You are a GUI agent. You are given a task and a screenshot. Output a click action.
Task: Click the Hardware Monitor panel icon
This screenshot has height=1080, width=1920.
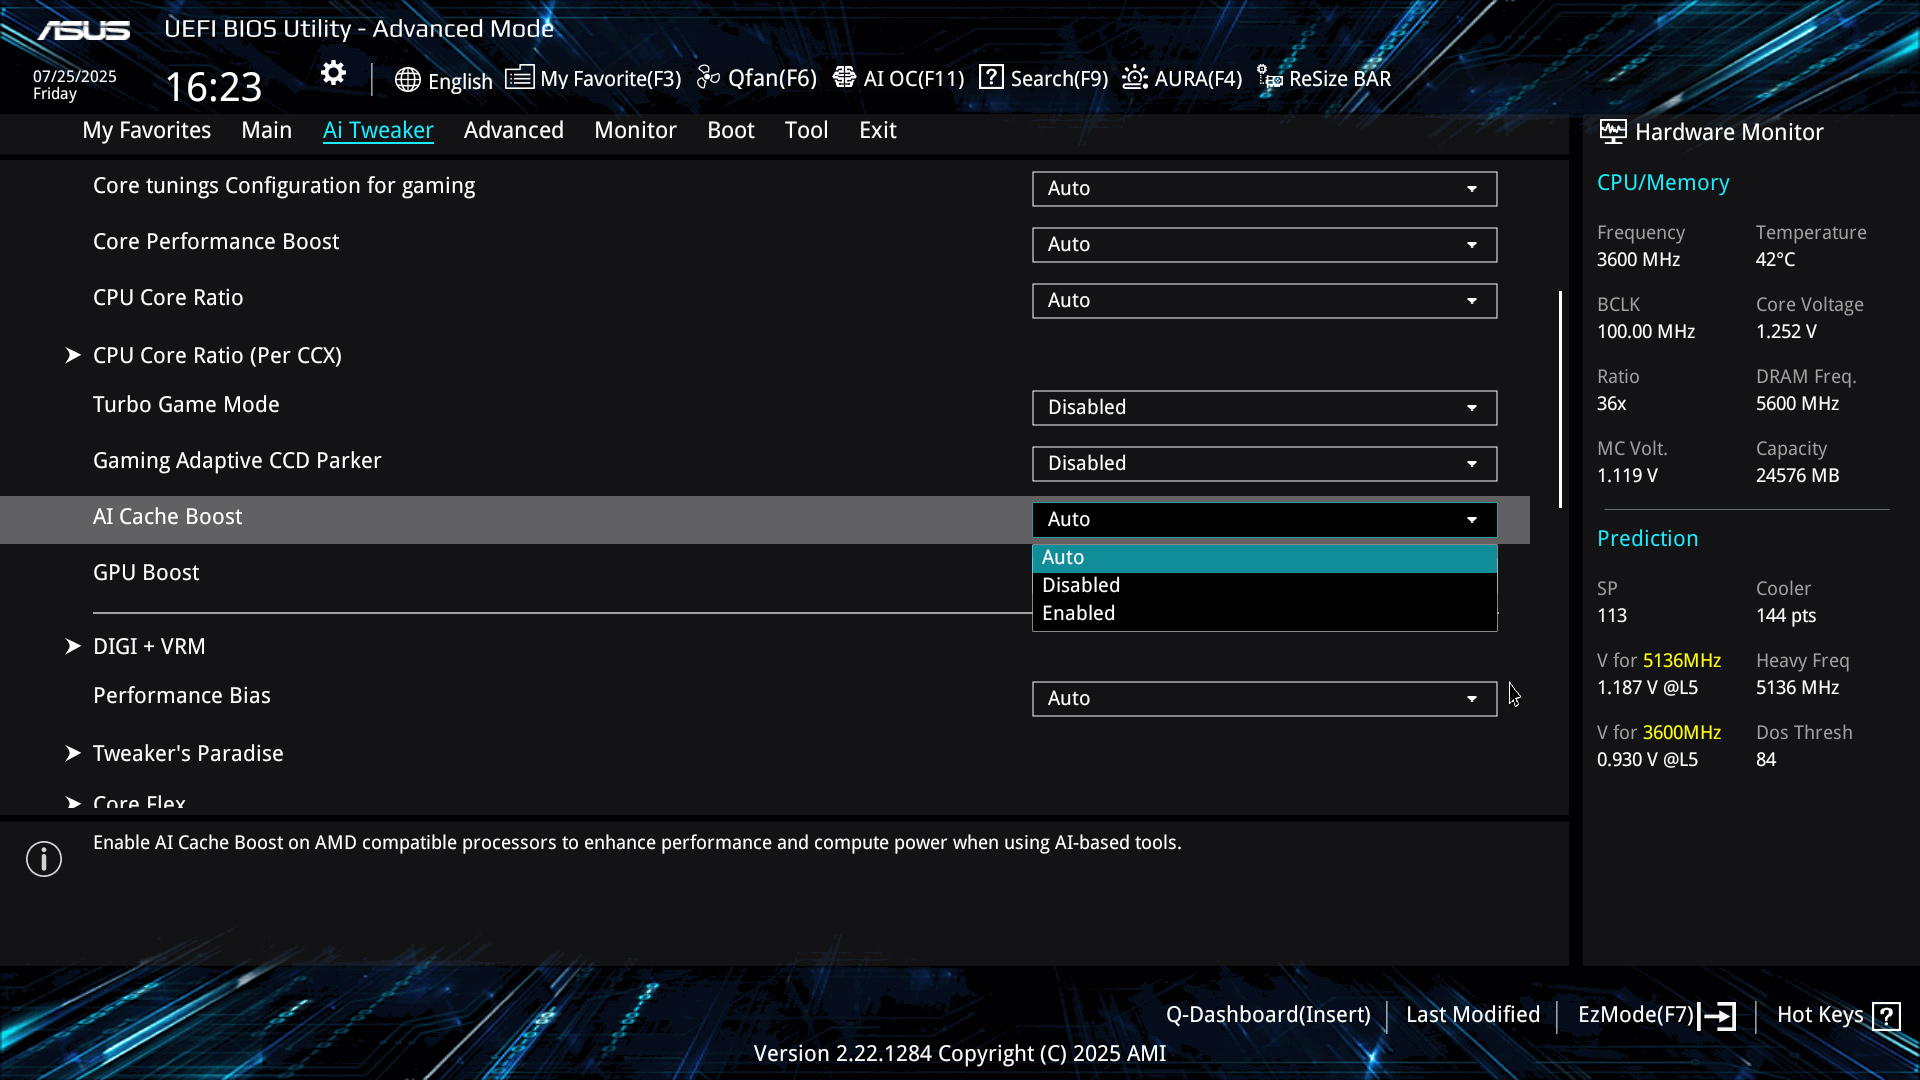point(1612,132)
